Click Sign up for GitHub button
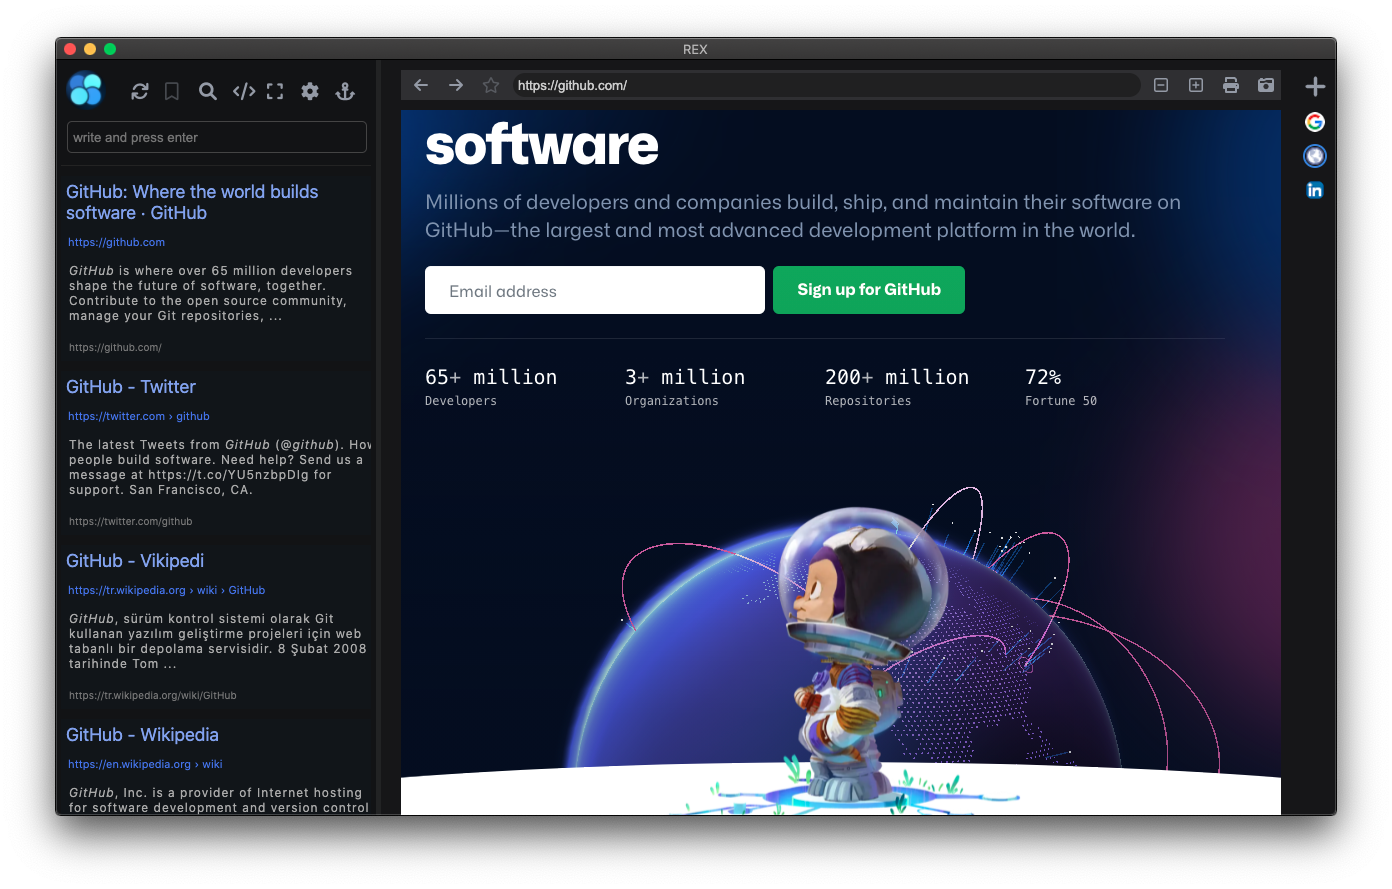This screenshot has height=889, width=1392. pos(869,290)
